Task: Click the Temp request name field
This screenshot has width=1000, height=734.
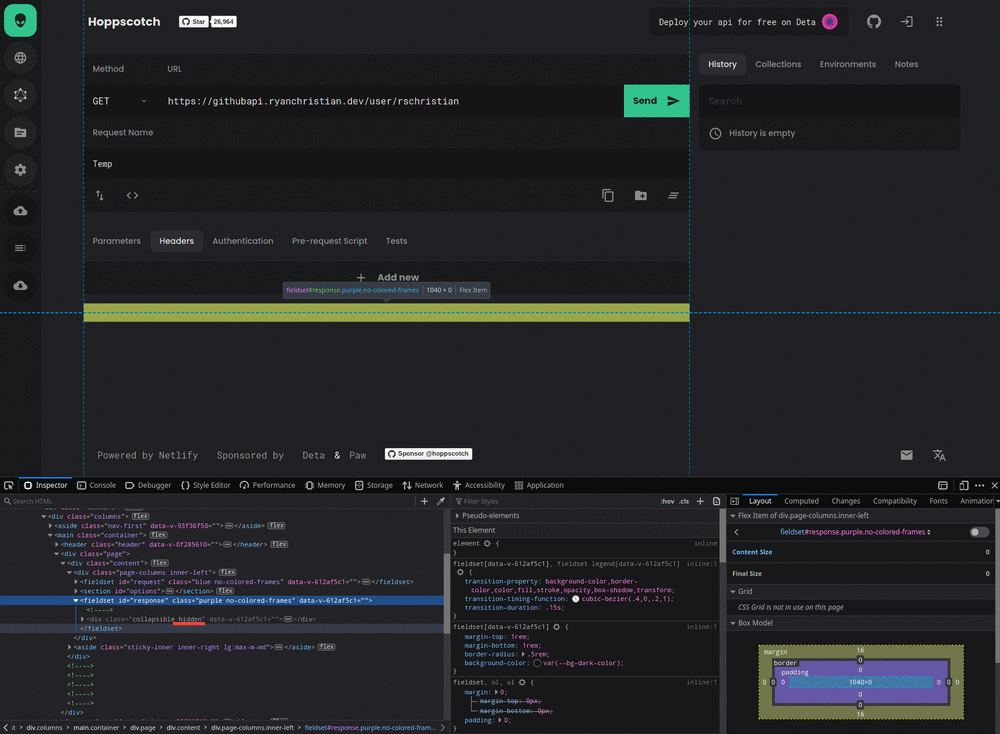Action: pyautogui.click(x=386, y=164)
